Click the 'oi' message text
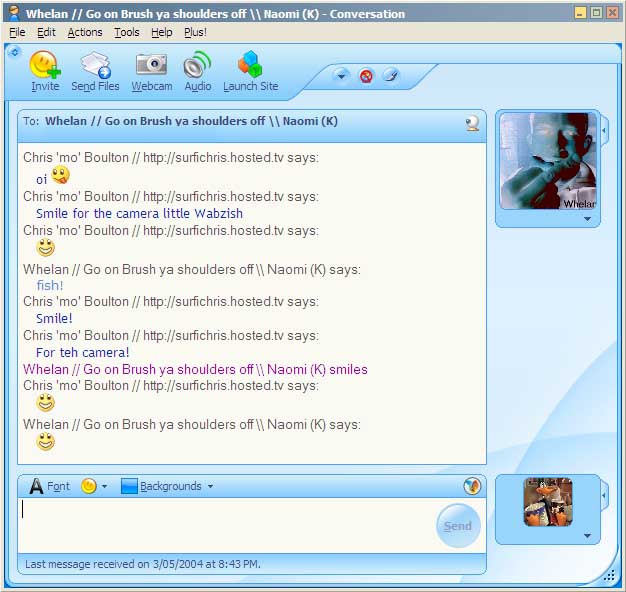 point(42,179)
